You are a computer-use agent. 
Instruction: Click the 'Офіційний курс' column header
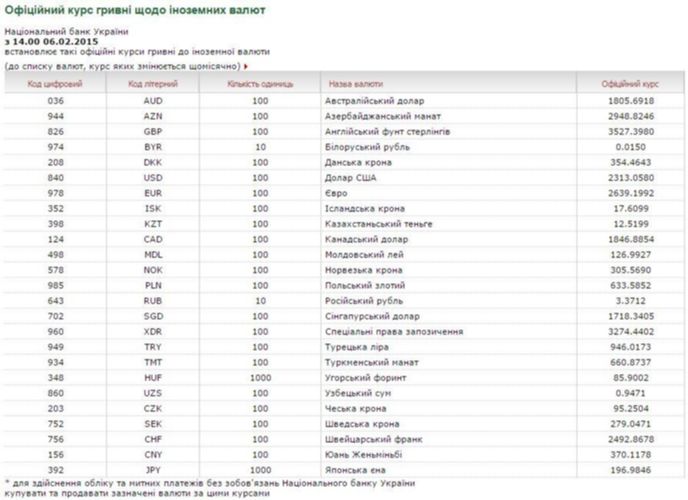(x=630, y=84)
